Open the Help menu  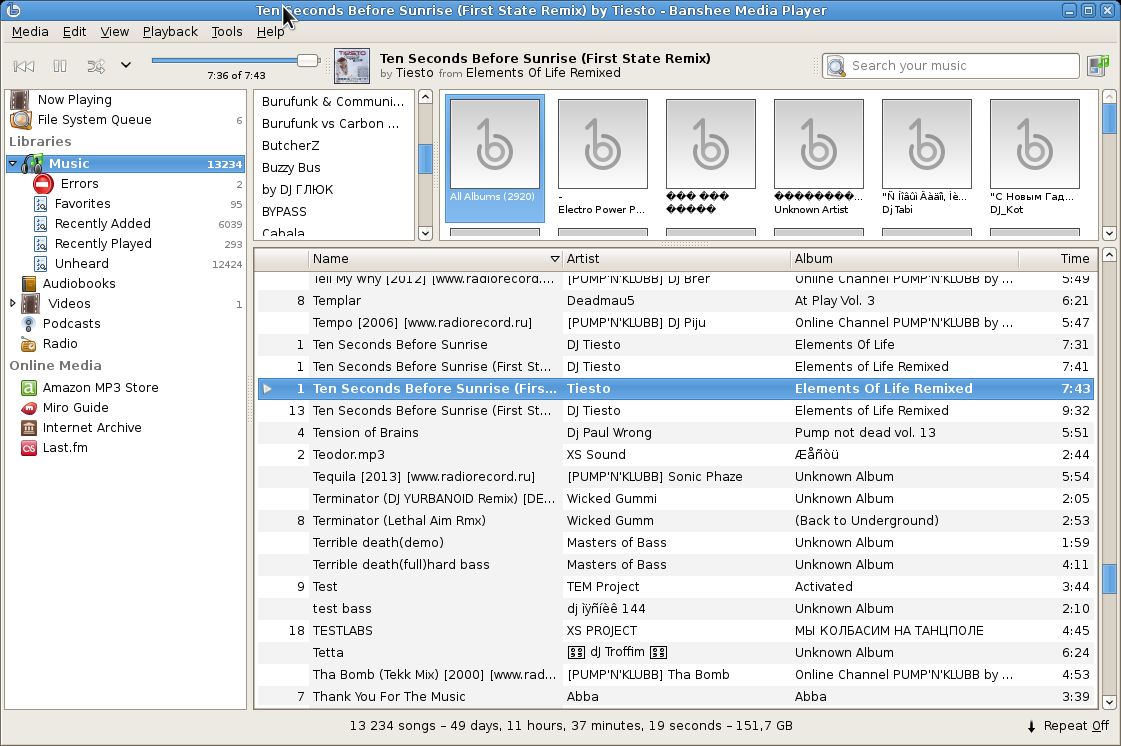pyautogui.click(x=270, y=31)
